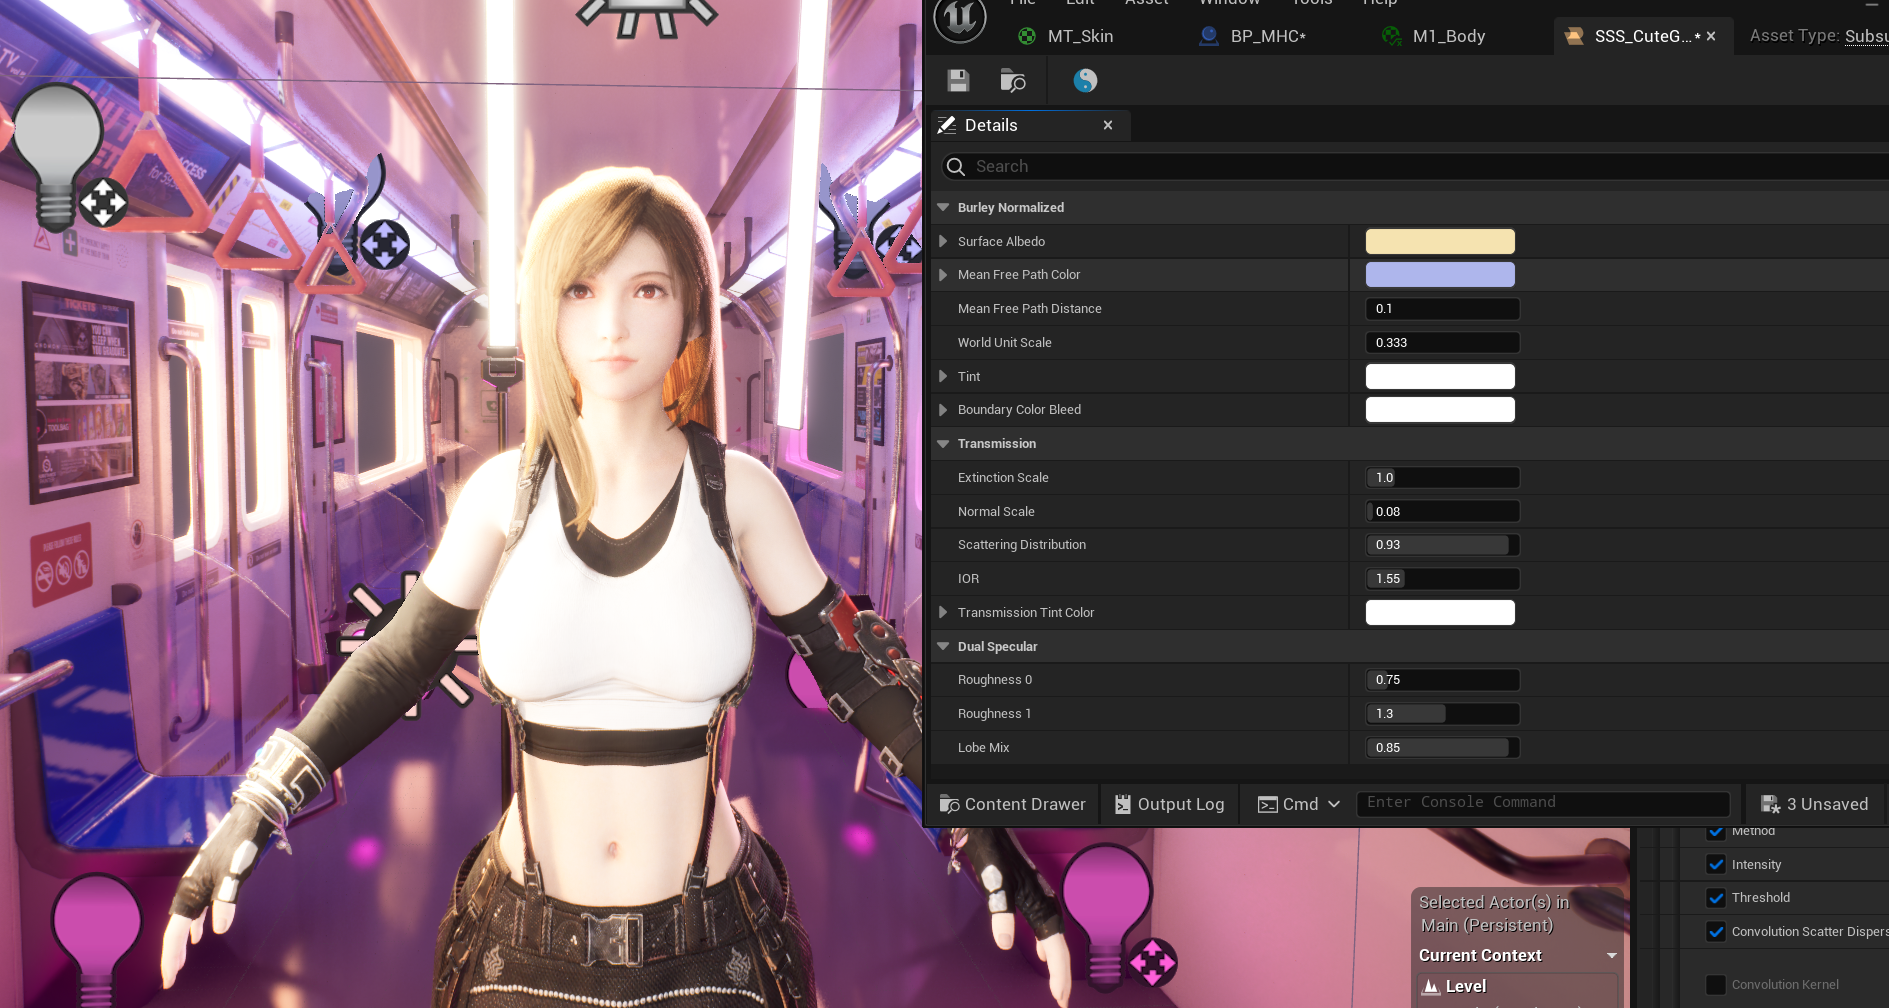Click the BP_MHC blueprint tab icon
This screenshot has height=1008, width=1889.
[x=1209, y=36]
